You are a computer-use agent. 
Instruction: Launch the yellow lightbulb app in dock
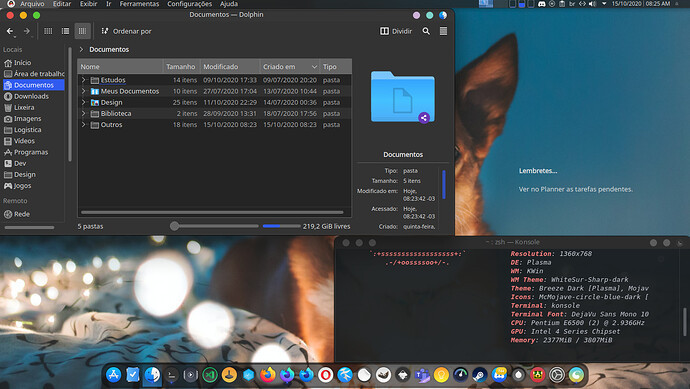point(441,375)
